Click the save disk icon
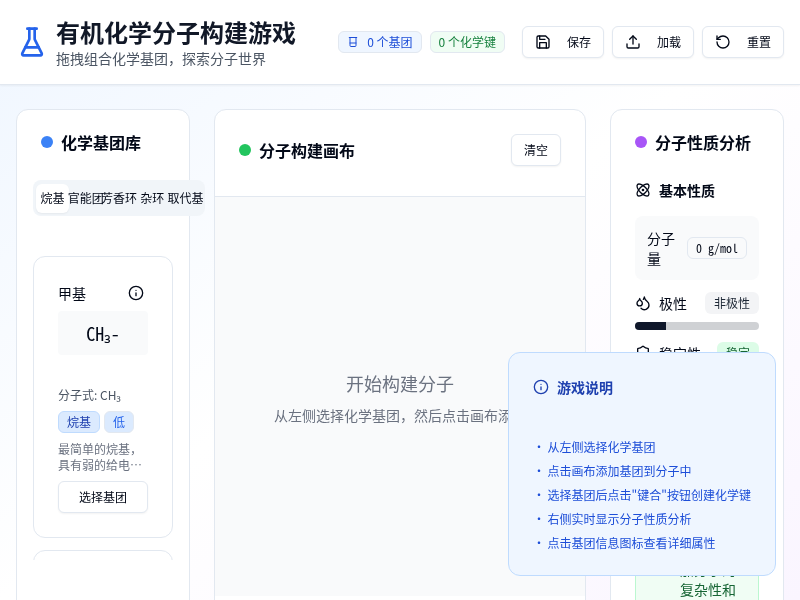Image resolution: width=800 pixels, height=600 pixels. click(x=543, y=42)
